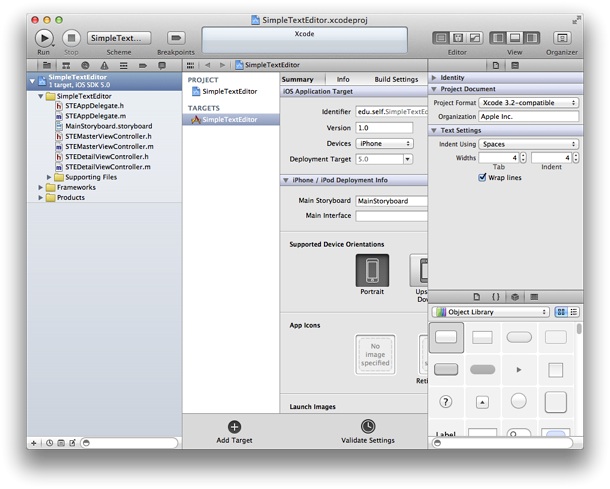Image resolution: width=610 pixels, height=489 pixels.
Task: Switch to the Build Settings tab
Action: 396,79
